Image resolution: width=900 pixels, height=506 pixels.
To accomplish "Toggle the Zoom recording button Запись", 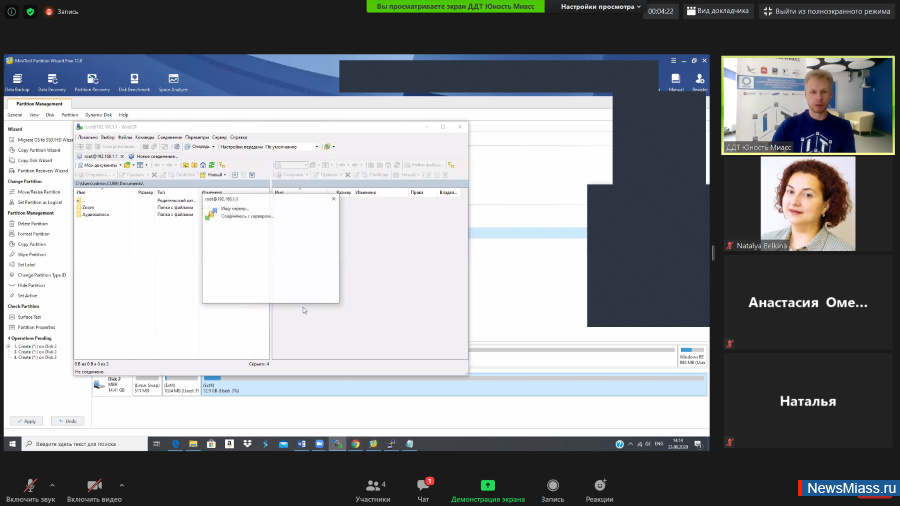I will 552,489.
